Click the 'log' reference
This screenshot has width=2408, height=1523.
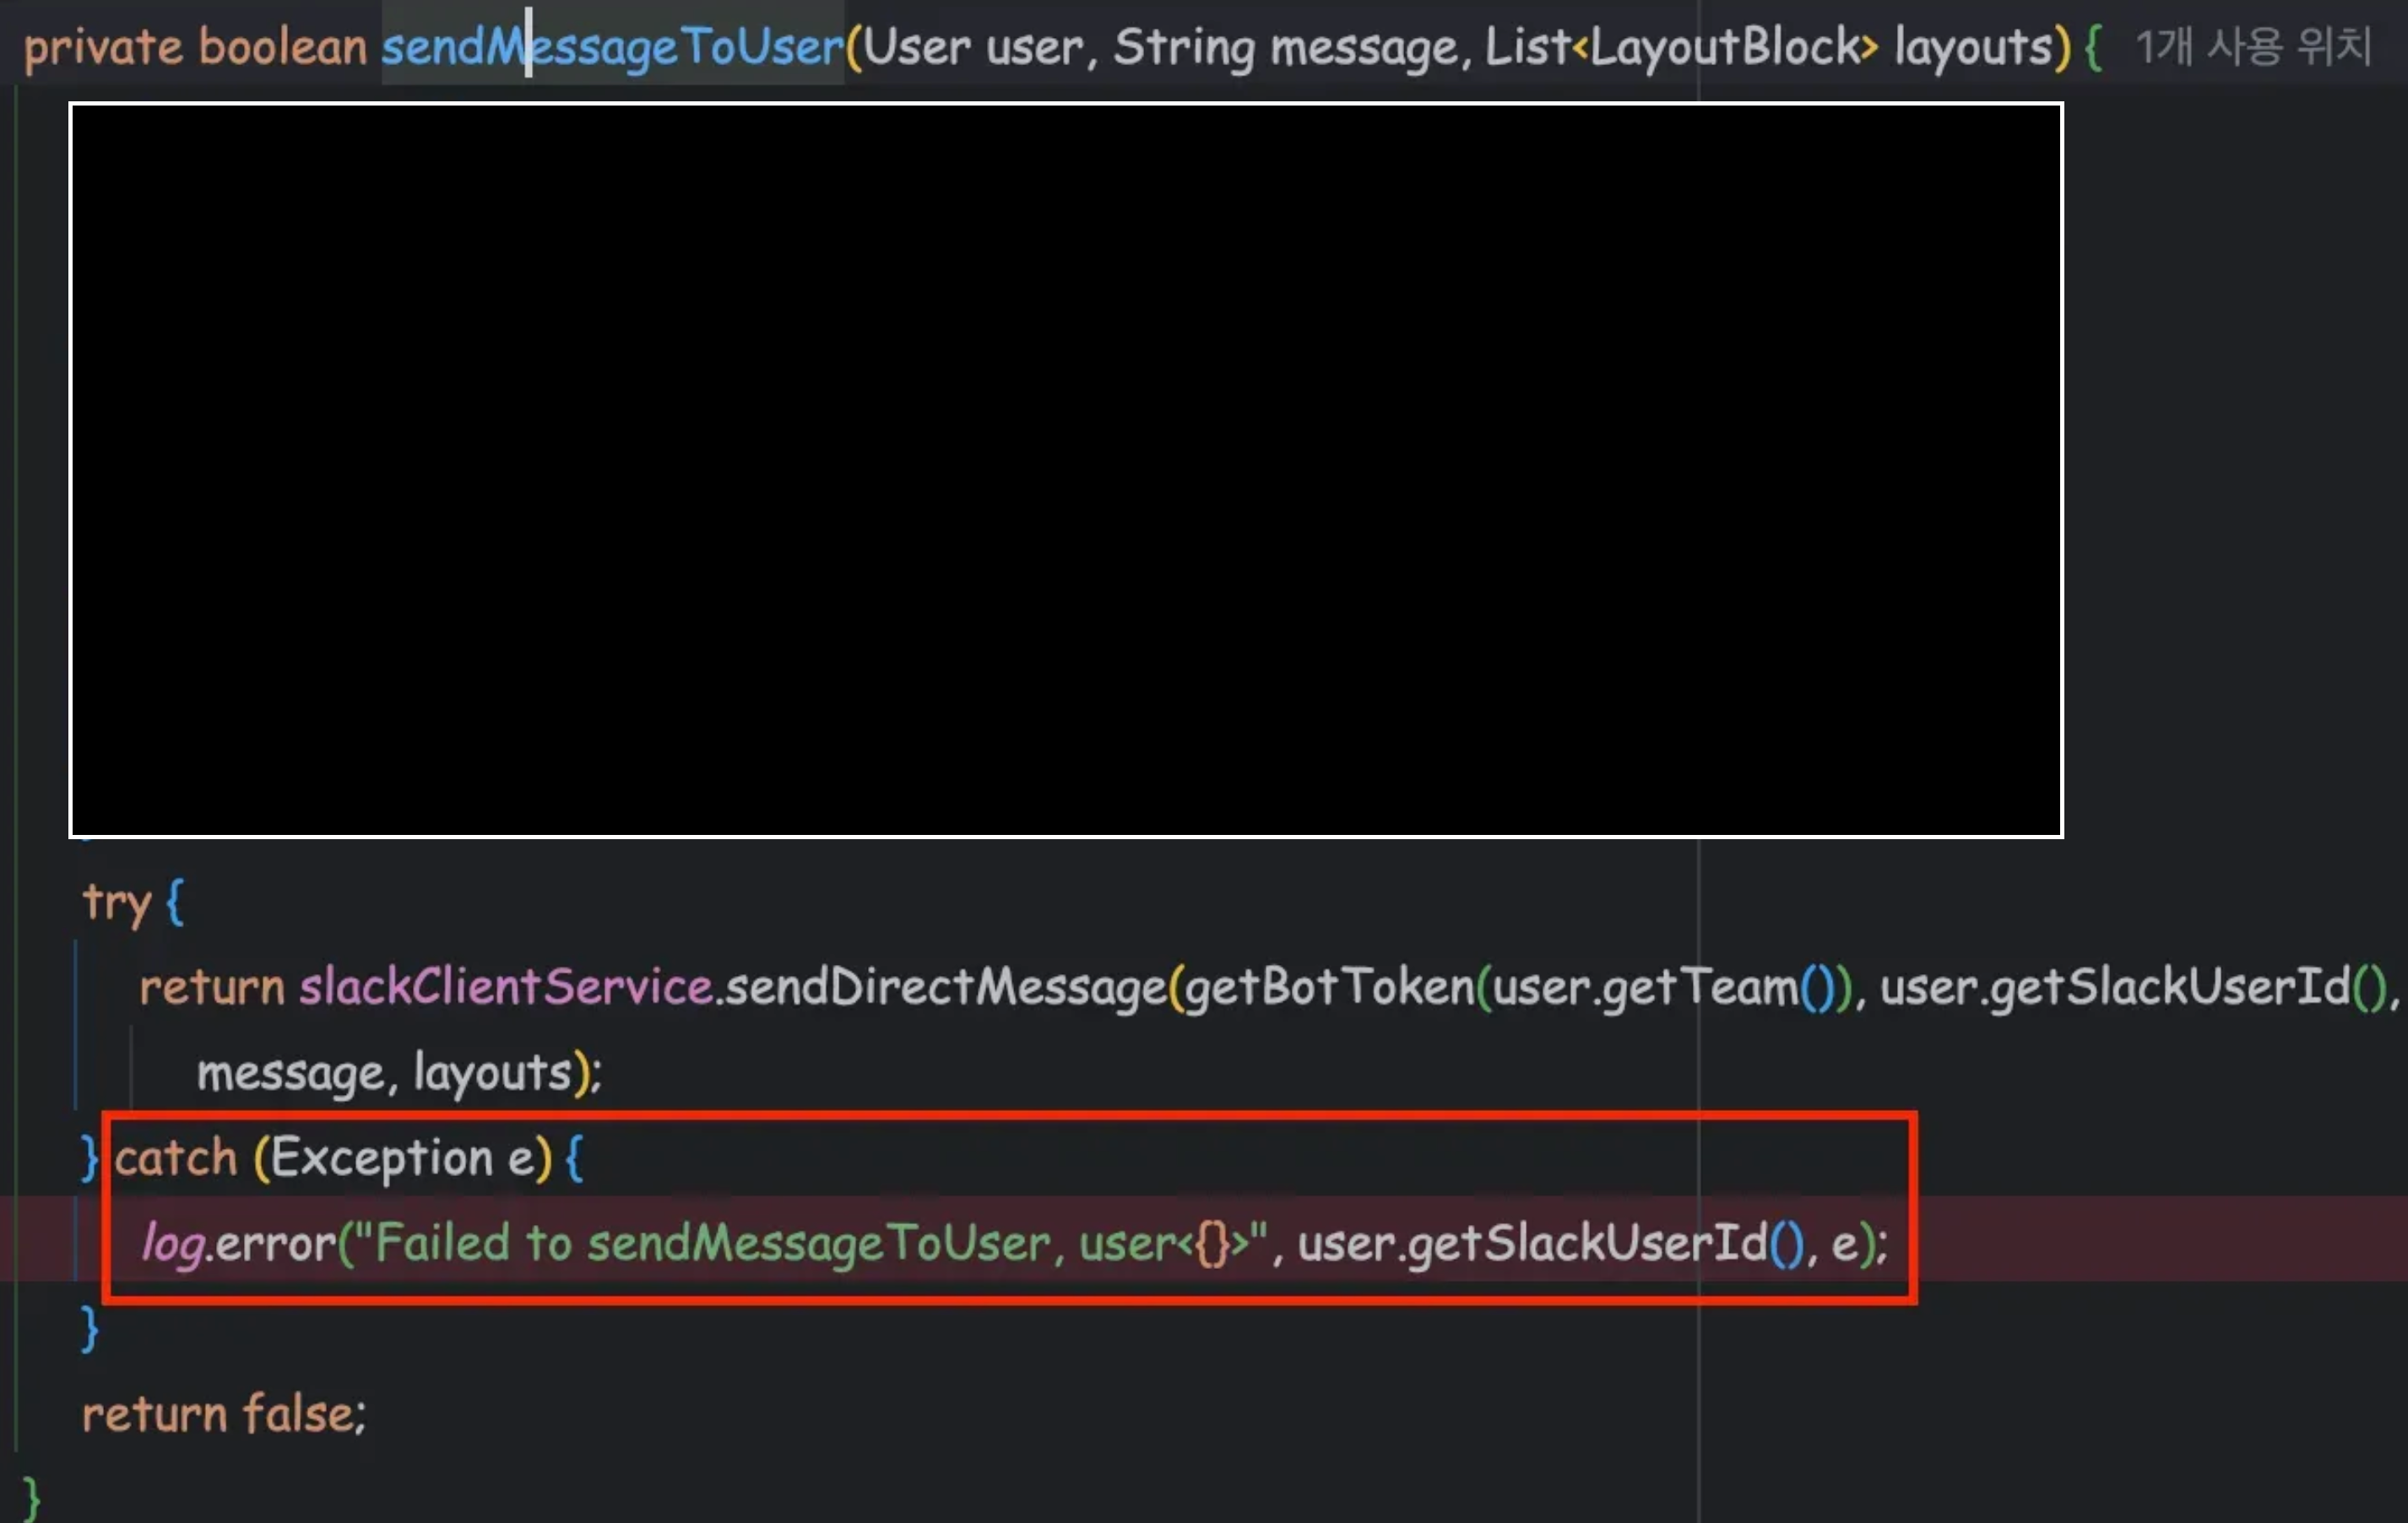tap(173, 1244)
